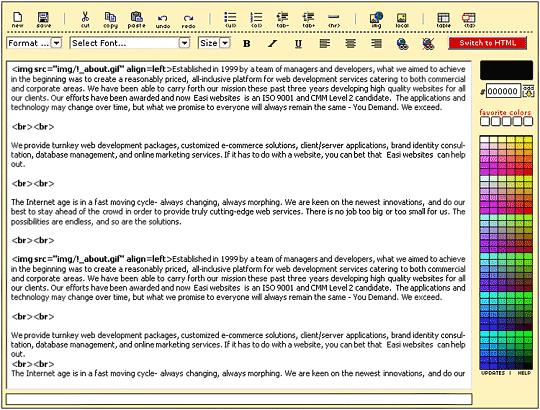Decrease indent with the tab- icon
This screenshot has height=410, width=540.
pos(282,20)
